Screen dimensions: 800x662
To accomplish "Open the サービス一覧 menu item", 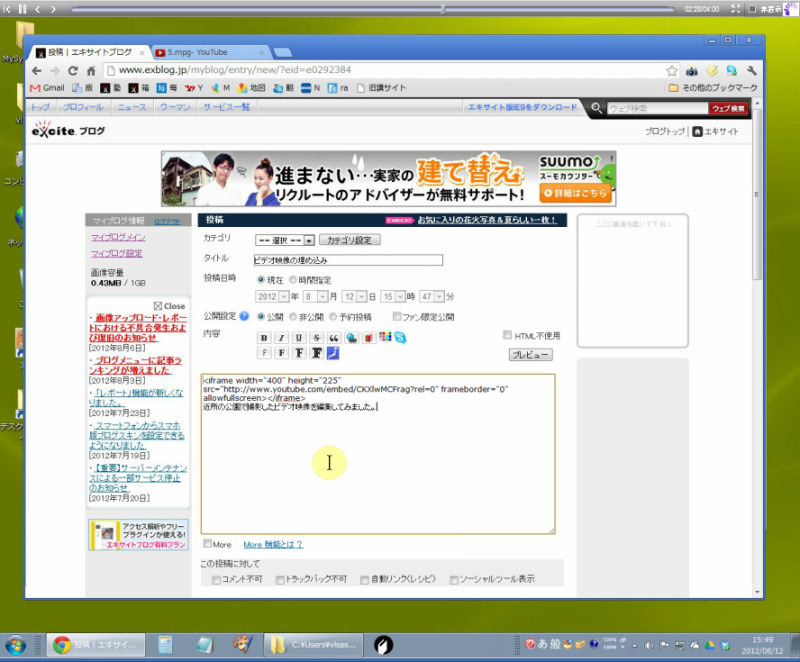I will point(227,107).
